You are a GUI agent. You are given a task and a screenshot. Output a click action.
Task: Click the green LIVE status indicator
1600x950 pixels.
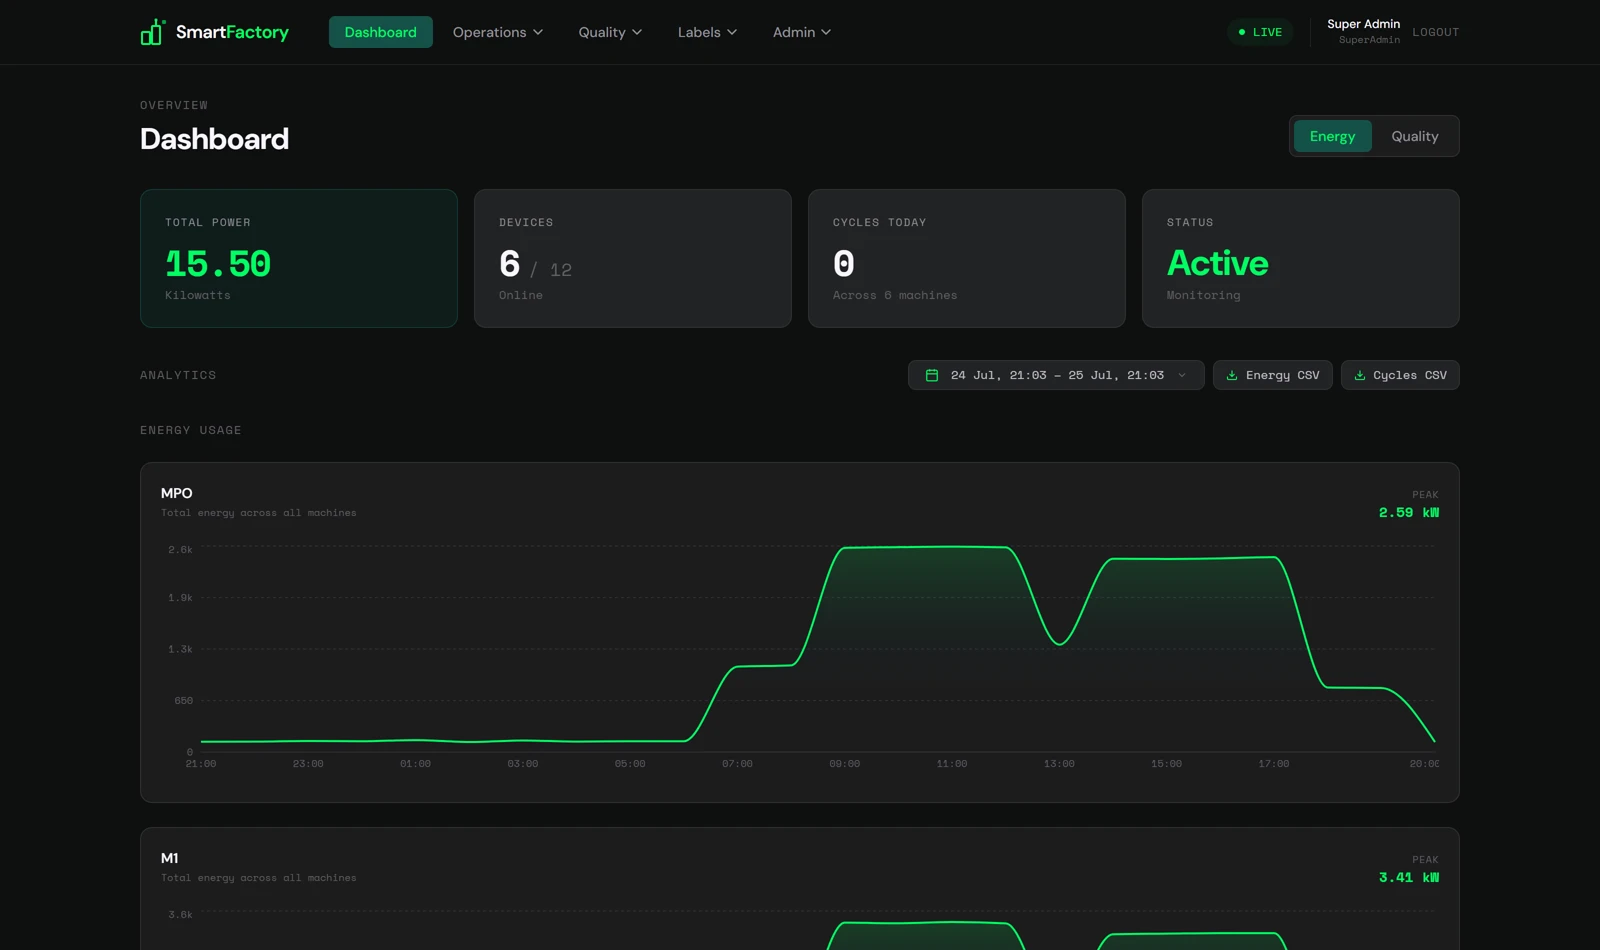(1260, 32)
